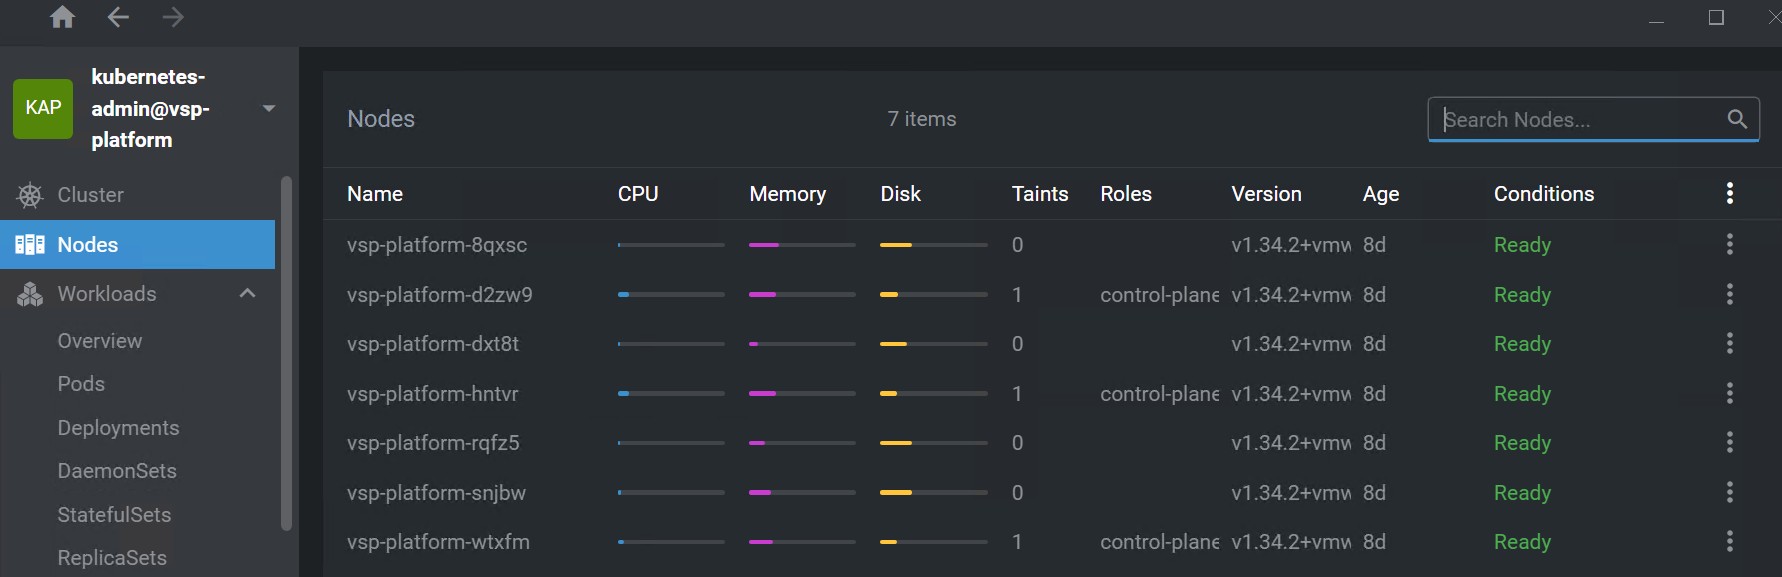Open node vsp-platform-8qxsc details
1782x577 pixels.
tap(437, 245)
